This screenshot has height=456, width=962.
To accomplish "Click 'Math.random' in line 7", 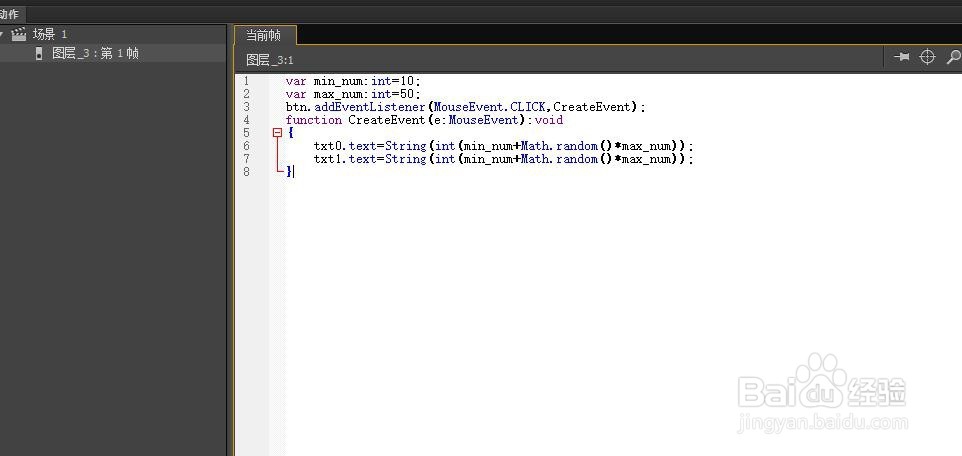I will pos(559,159).
